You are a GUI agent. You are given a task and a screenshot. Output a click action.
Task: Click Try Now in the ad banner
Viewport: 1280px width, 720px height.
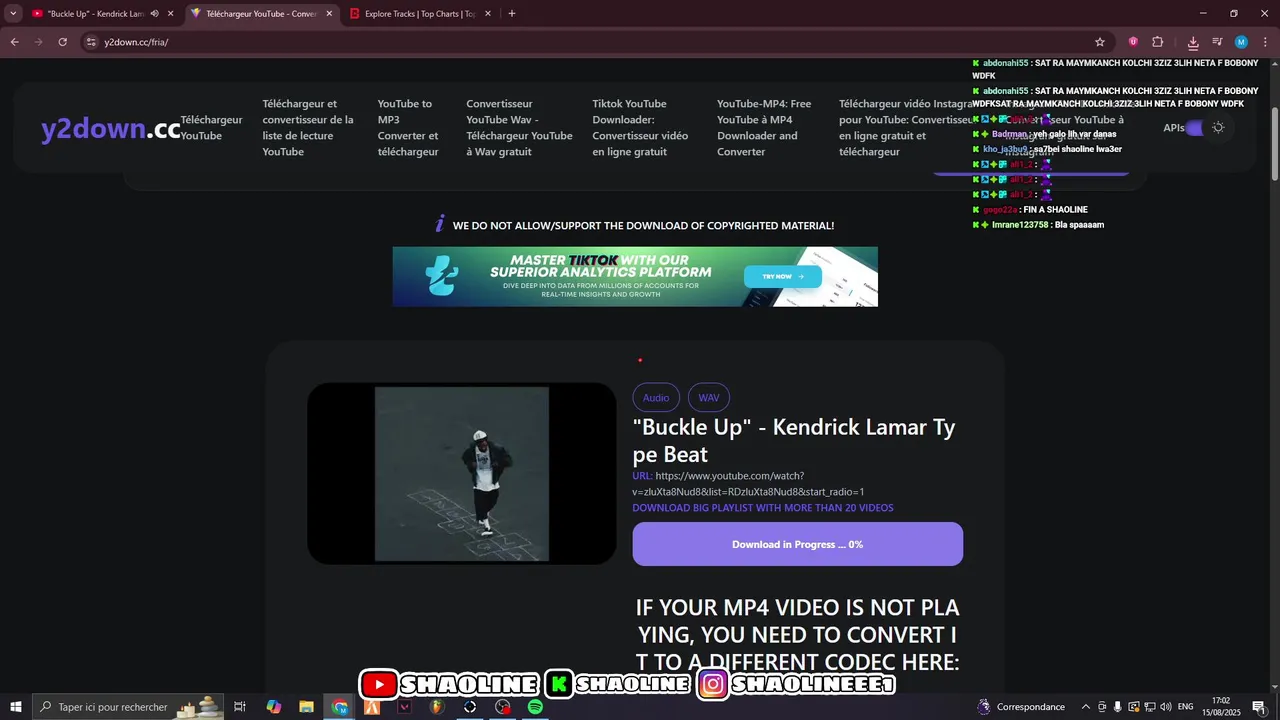[x=783, y=277]
